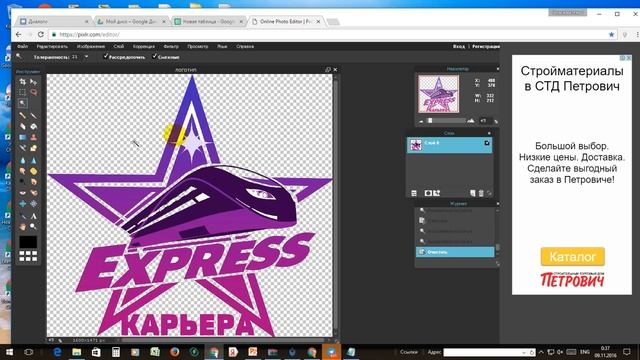Bookmark page with the star icon

click(x=611, y=35)
